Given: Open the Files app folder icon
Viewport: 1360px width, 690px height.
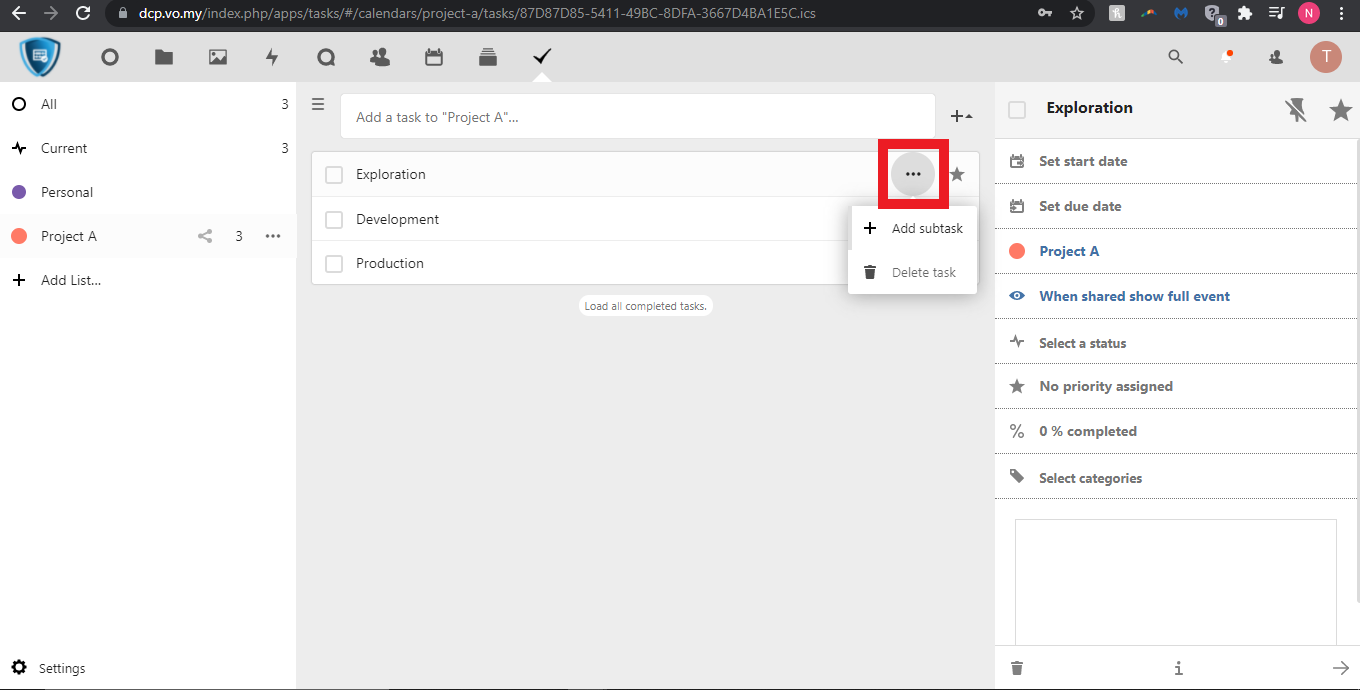Looking at the screenshot, I should point(164,58).
